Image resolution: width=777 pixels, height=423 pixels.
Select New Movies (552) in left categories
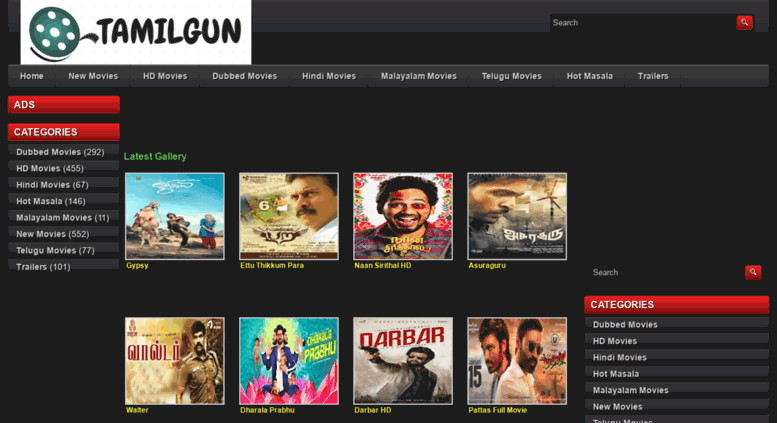[63, 234]
